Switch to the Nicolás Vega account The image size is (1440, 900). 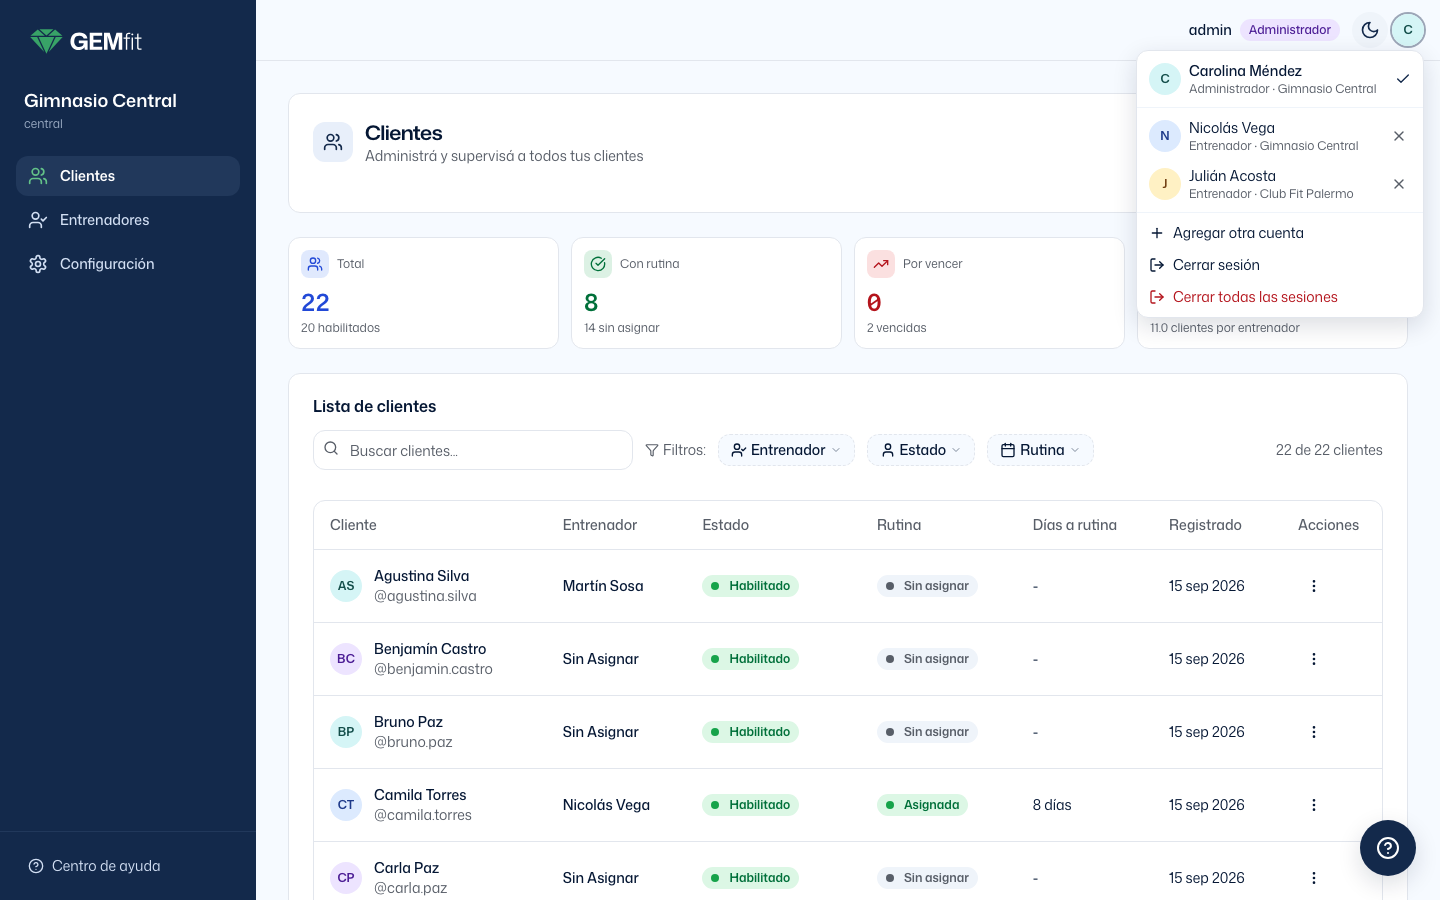[1262, 136]
